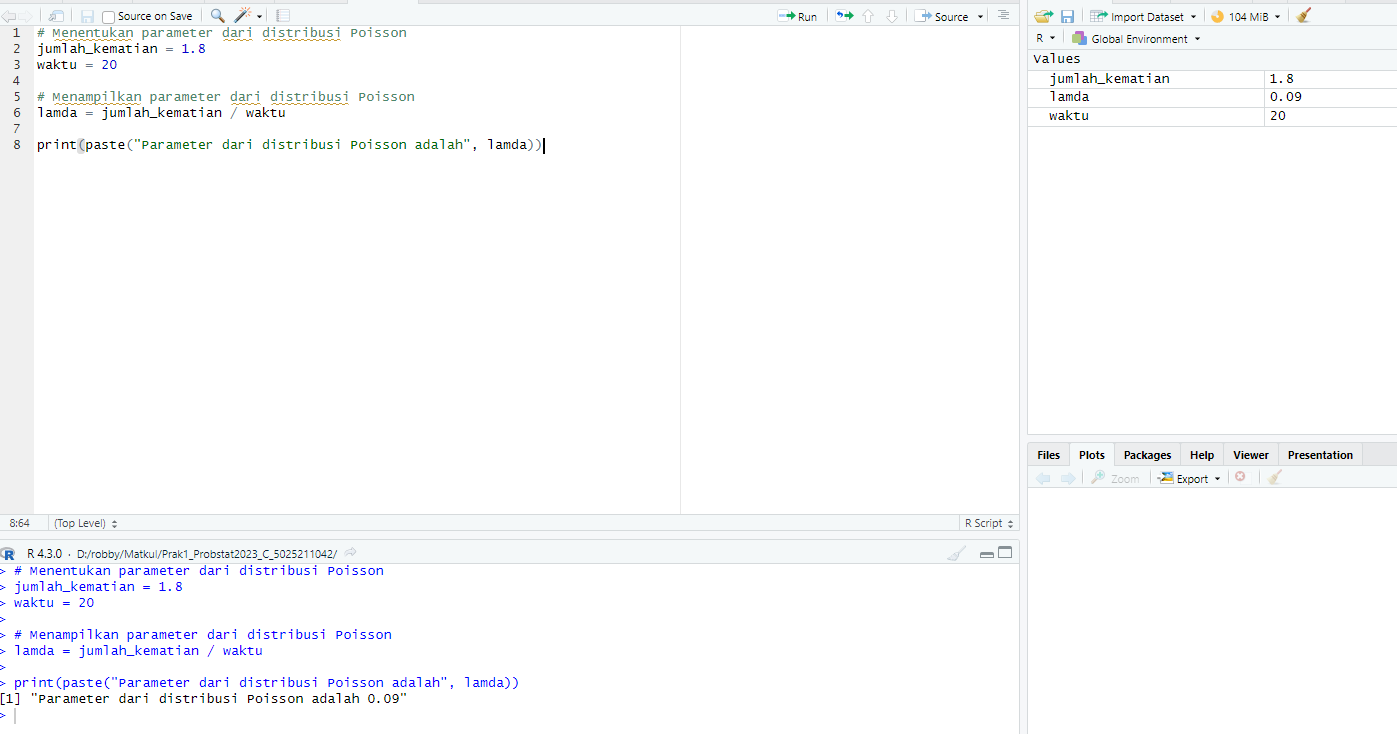
Task: Go back to previous source location
Action: pyautogui.click(x=7, y=16)
